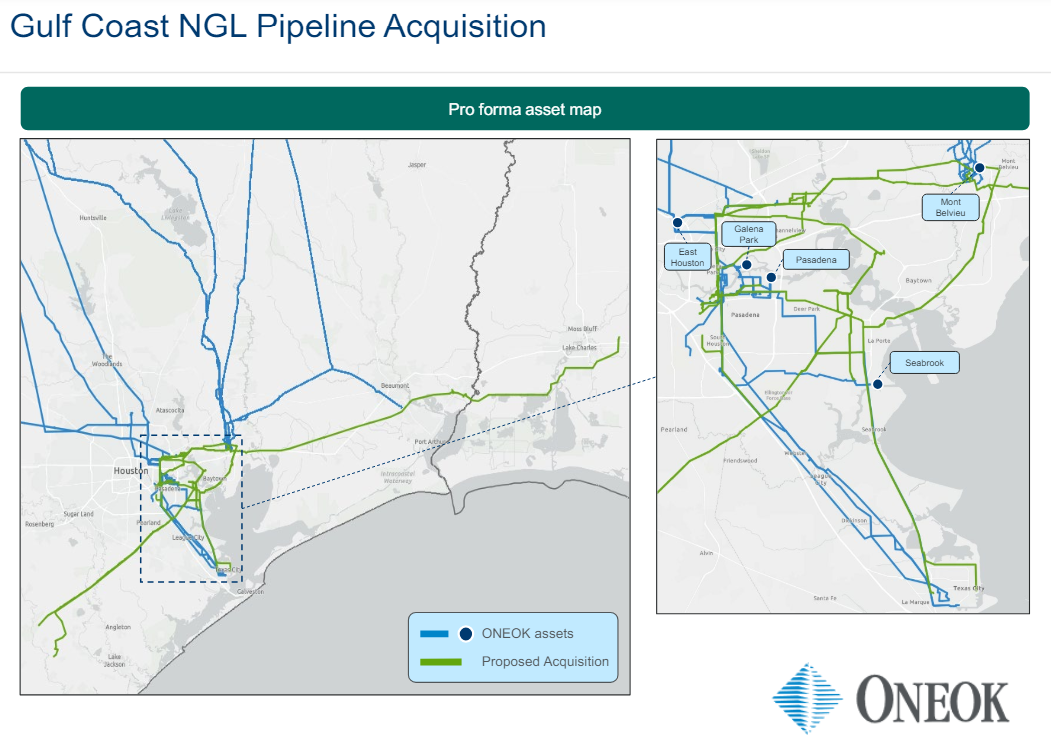Screen dimensions: 1051x739
Task: Click the Houston city label on map
Action: (x=130, y=470)
